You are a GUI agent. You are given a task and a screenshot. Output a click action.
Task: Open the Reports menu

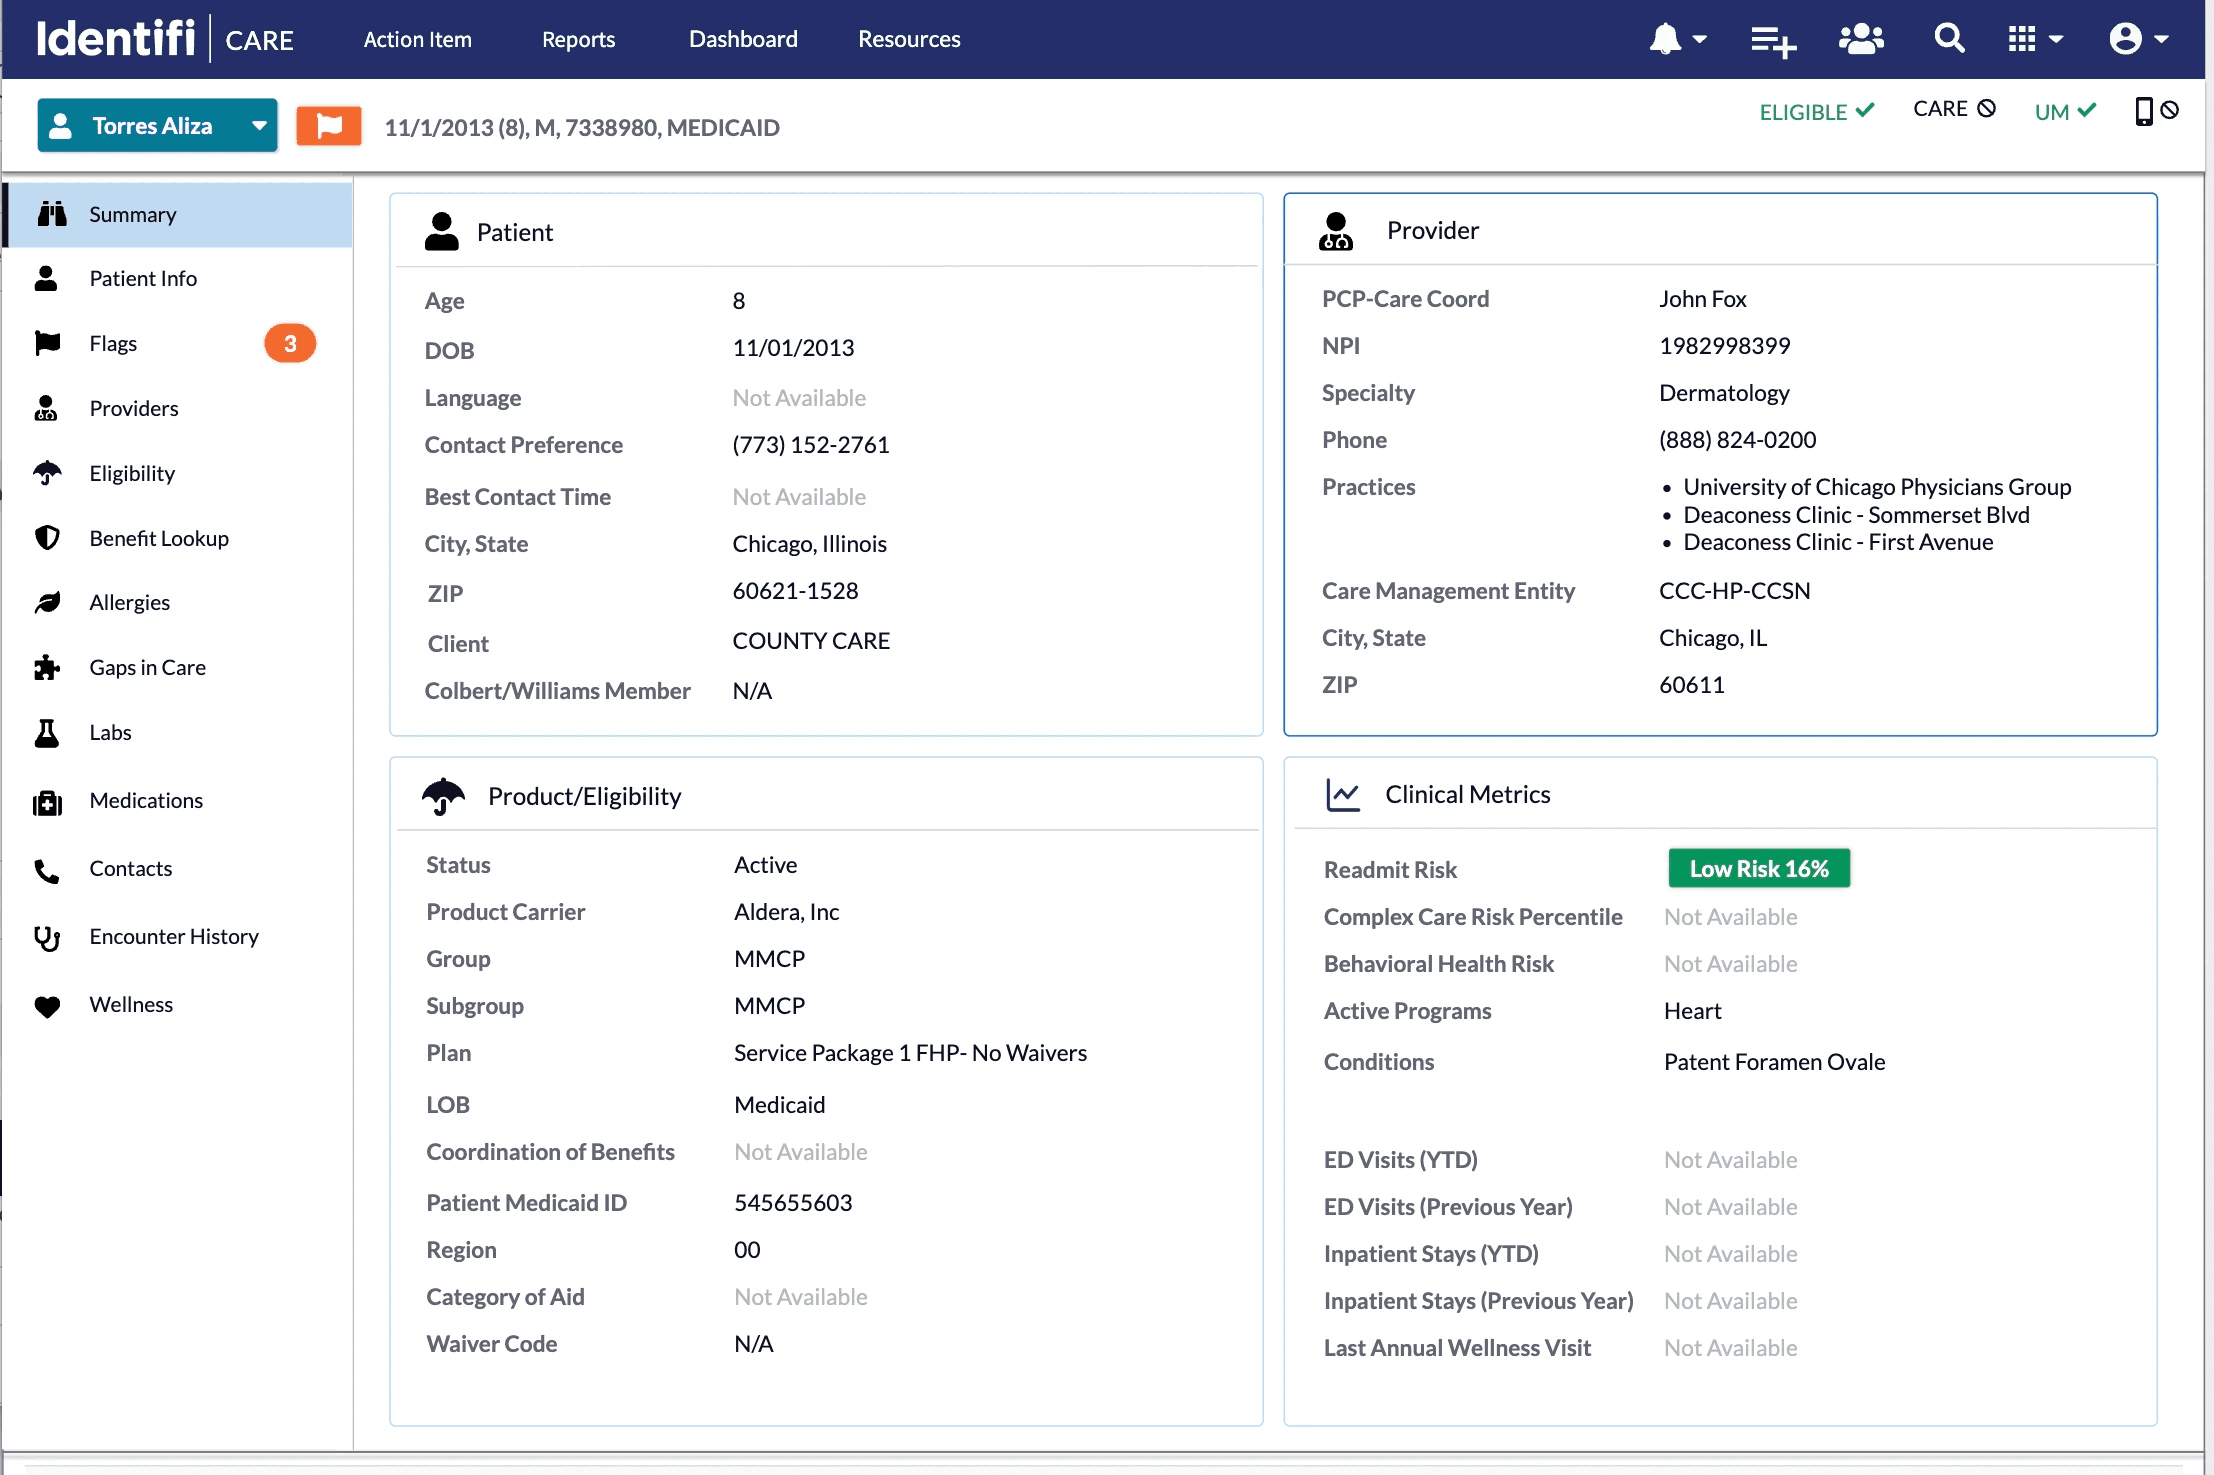(x=578, y=39)
